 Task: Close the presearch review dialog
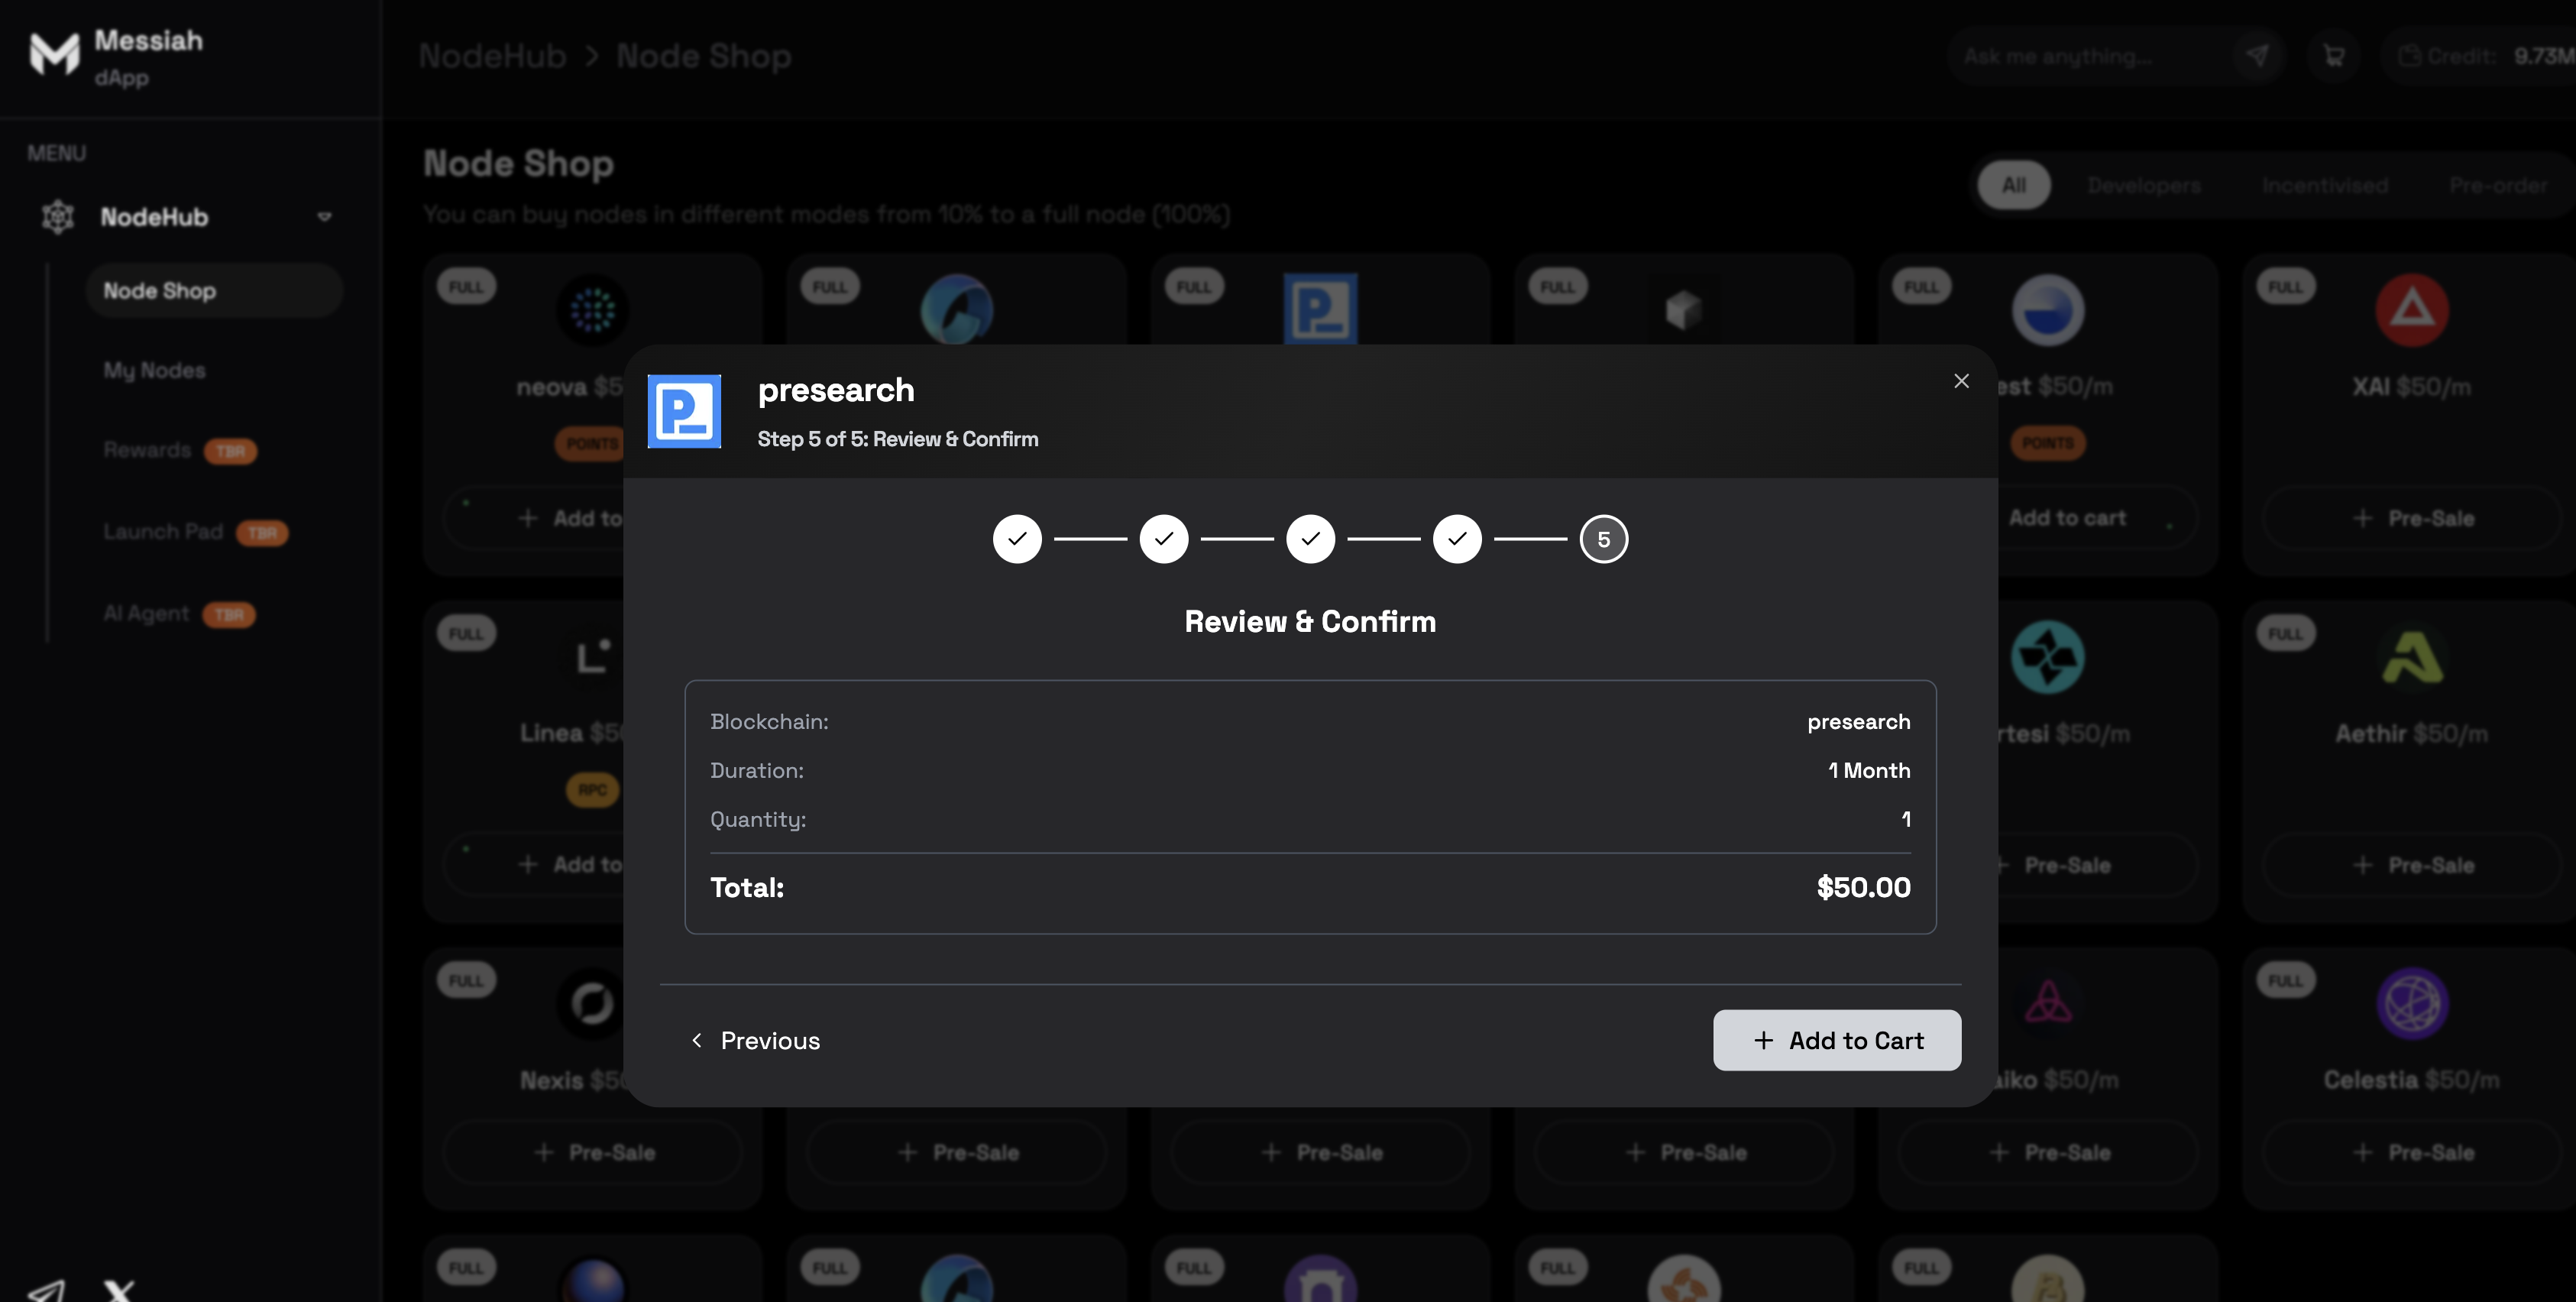tap(1961, 381)
